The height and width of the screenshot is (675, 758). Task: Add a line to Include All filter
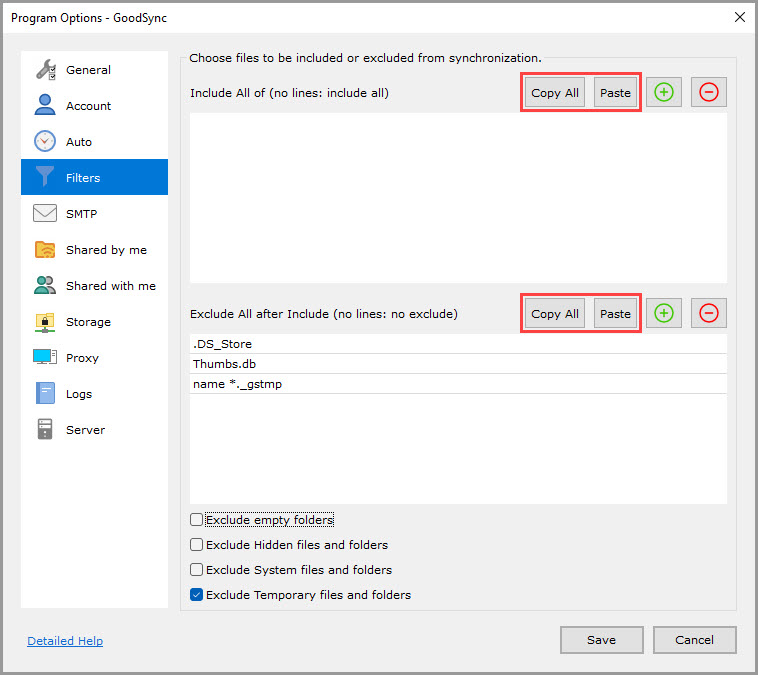[x=664, y=92]
